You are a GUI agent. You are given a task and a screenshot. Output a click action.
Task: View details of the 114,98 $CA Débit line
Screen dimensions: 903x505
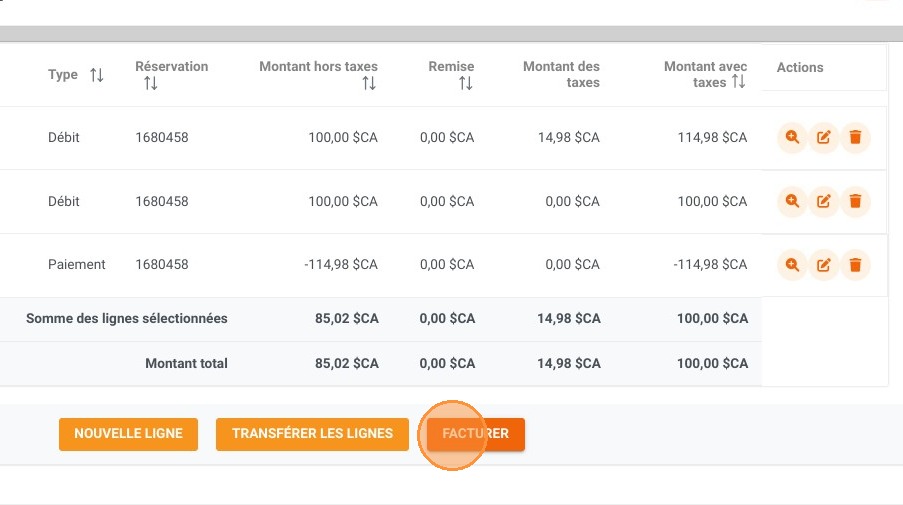792,137
